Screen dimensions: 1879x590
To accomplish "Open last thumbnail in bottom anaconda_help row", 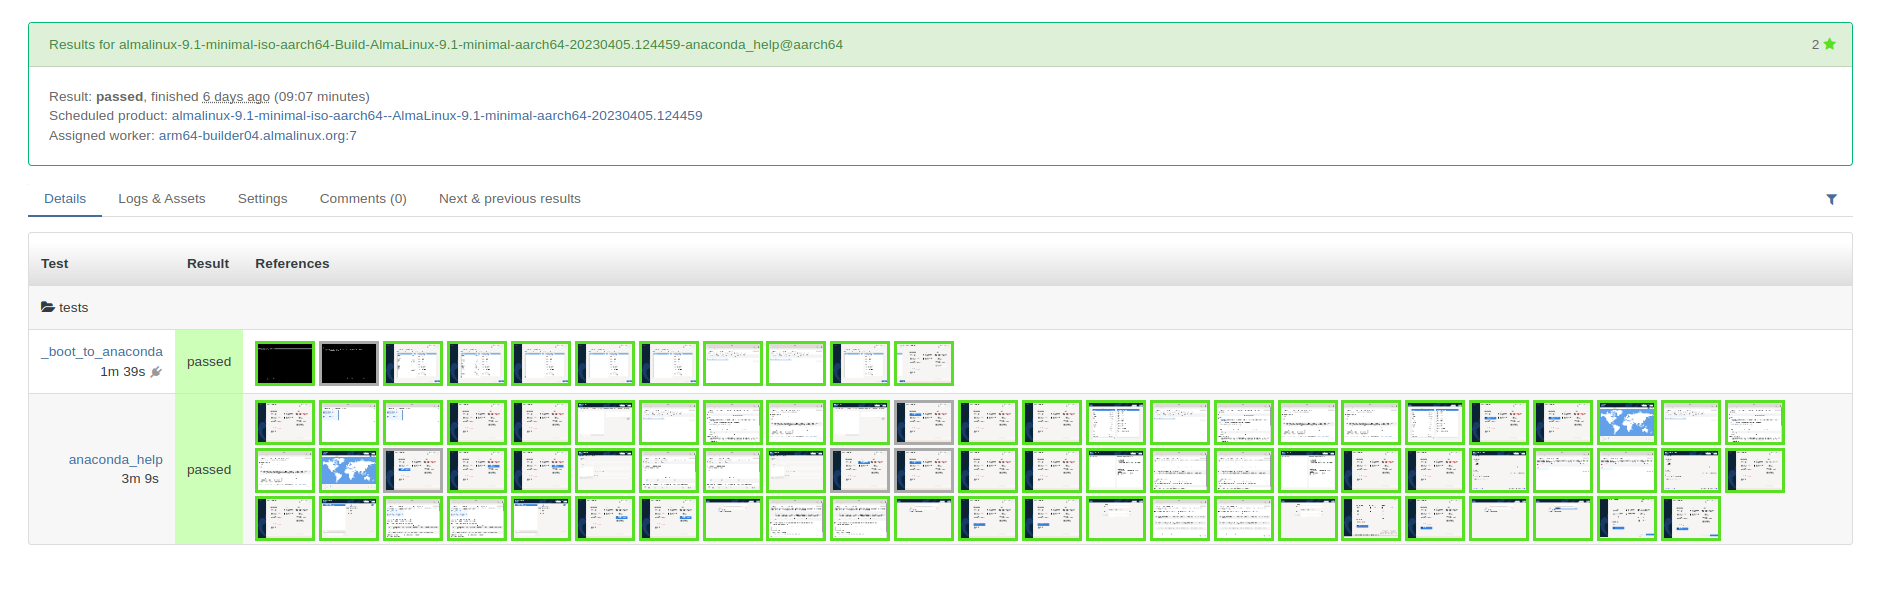I will [1691, 518].
